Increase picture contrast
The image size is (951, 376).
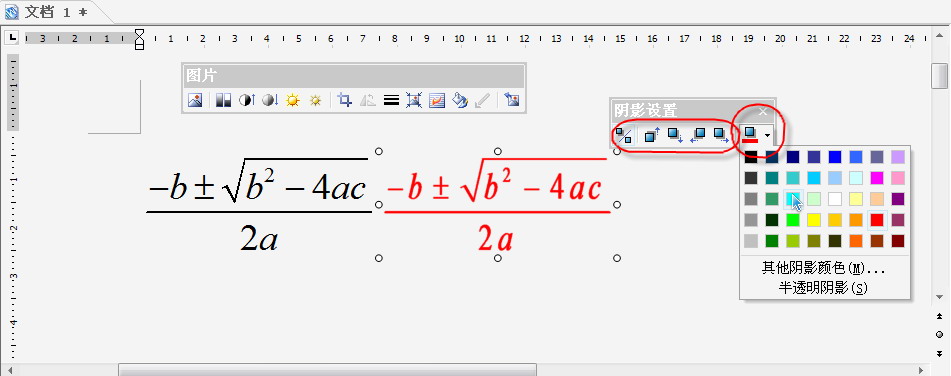click(x=246, y=100)
